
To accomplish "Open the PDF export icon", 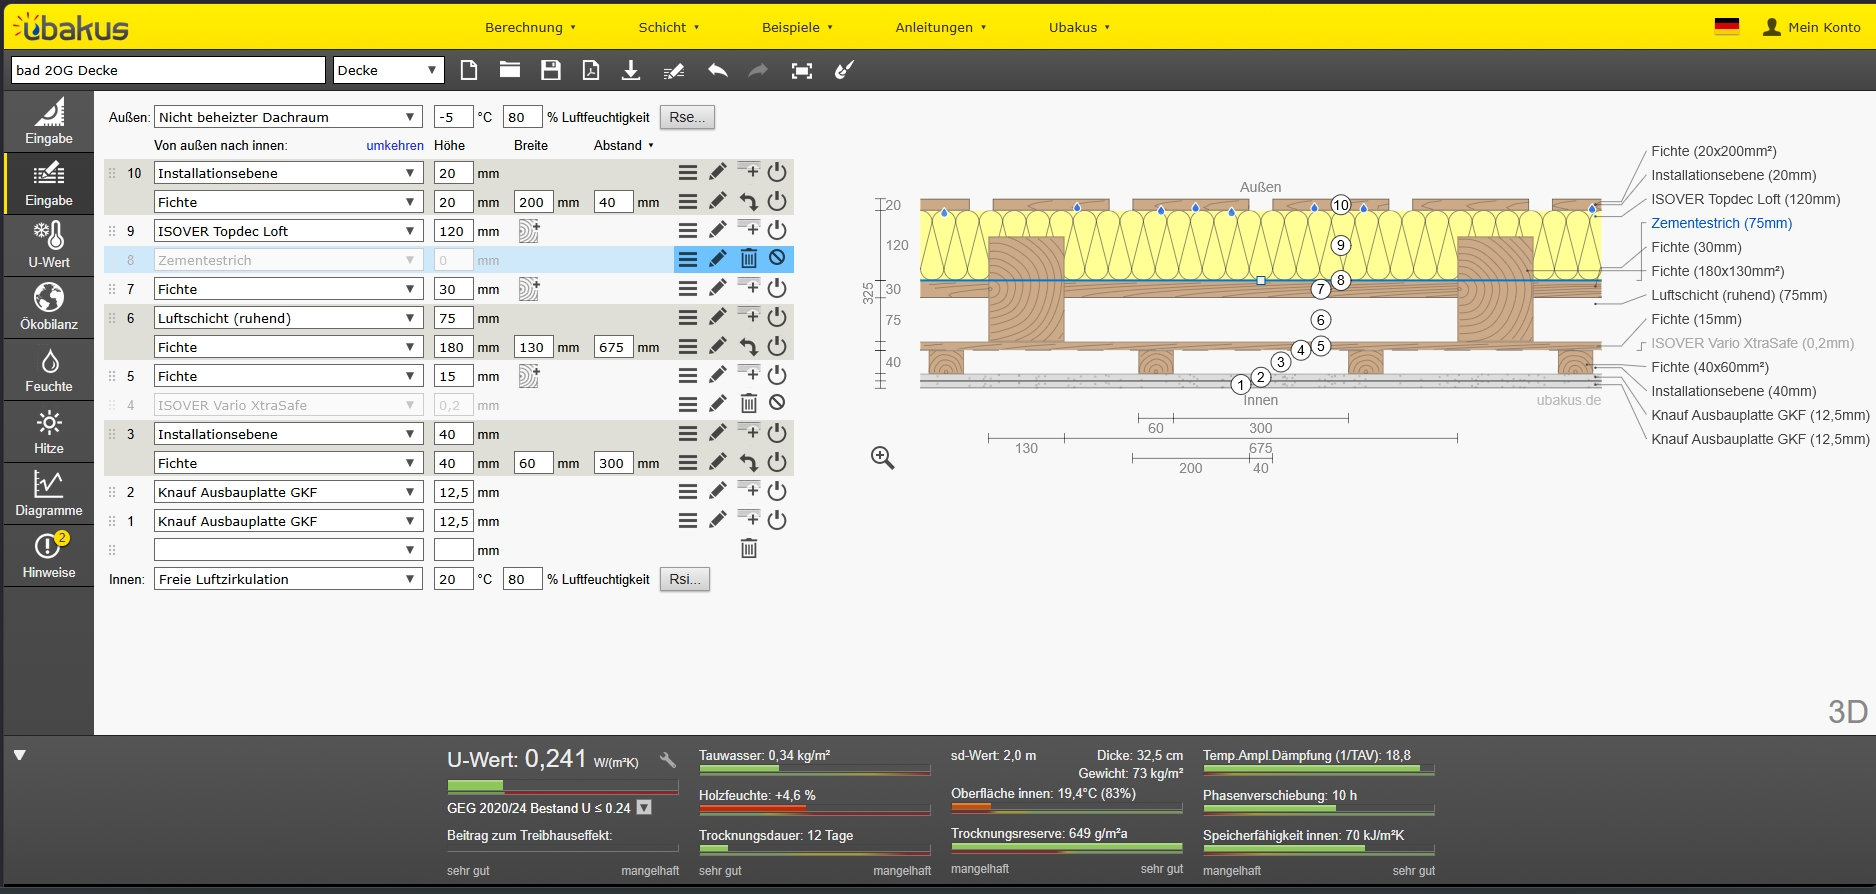I will (591, 70).
